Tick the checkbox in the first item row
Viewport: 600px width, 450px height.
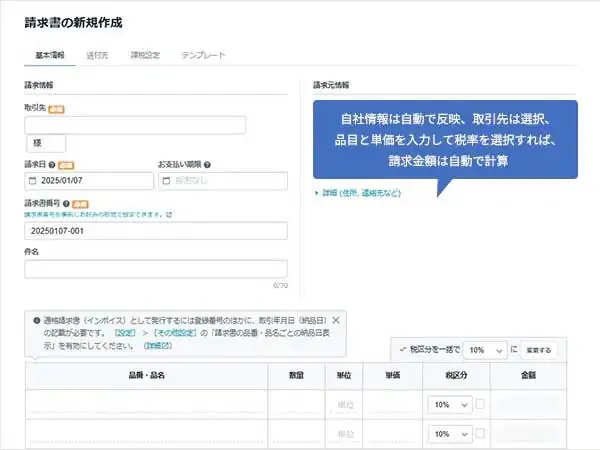tap(479, 404)
